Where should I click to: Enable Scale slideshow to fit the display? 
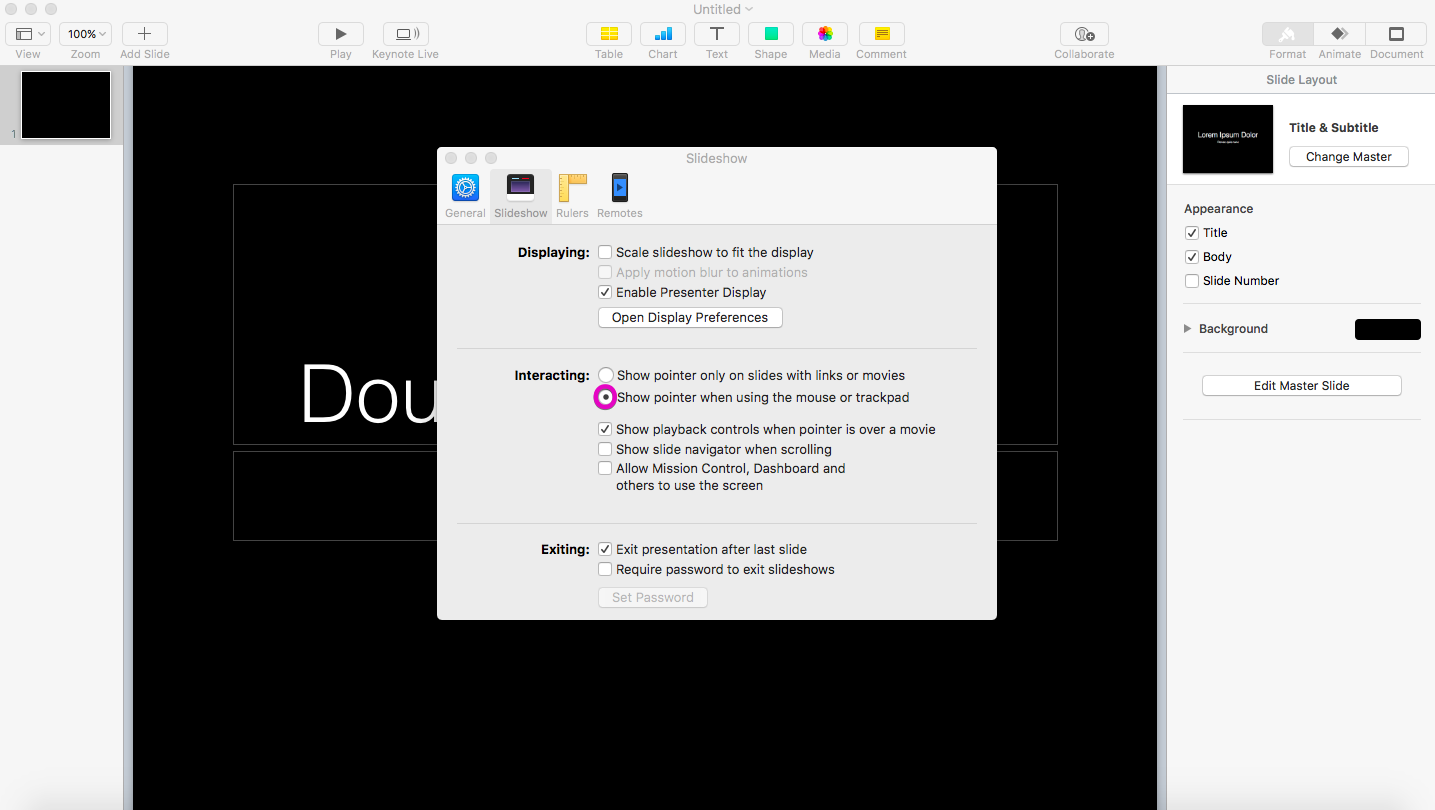(605, 253)
